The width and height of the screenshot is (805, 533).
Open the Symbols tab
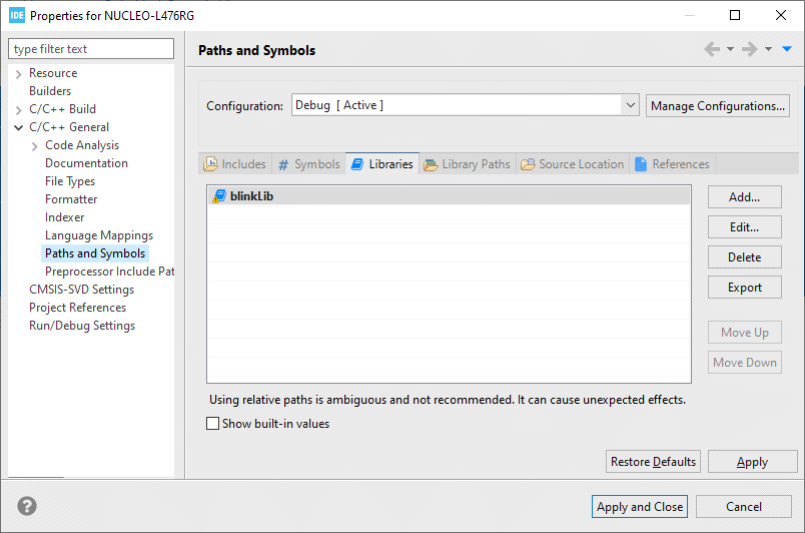(309, 164)
